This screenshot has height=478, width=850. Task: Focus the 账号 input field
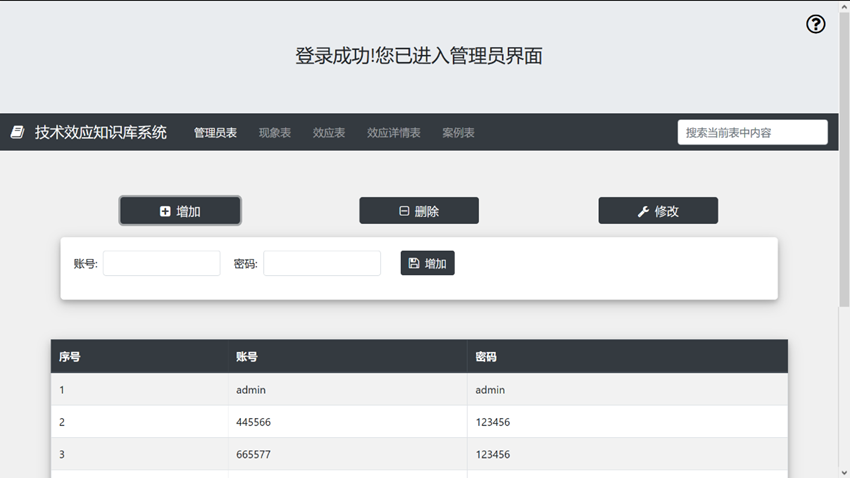(162, 263)
